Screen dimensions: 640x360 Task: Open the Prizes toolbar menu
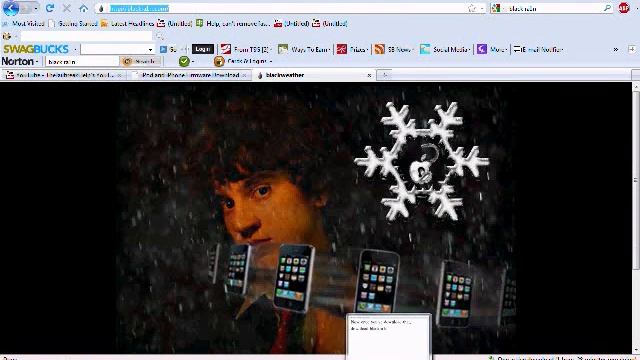(352, 49)
